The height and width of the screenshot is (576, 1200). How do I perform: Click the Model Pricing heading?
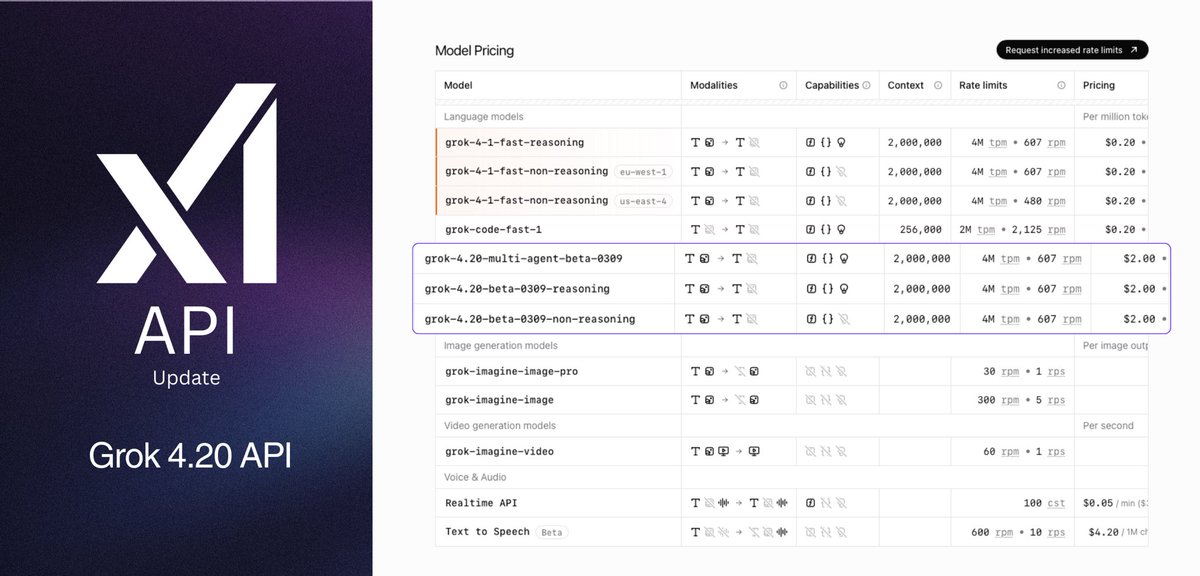point(474,50)
